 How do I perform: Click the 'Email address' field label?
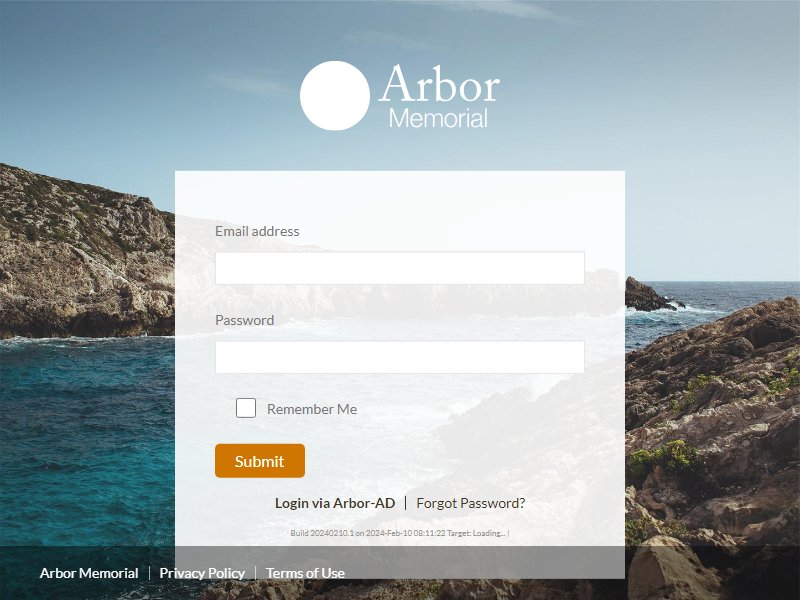[257, 231]
